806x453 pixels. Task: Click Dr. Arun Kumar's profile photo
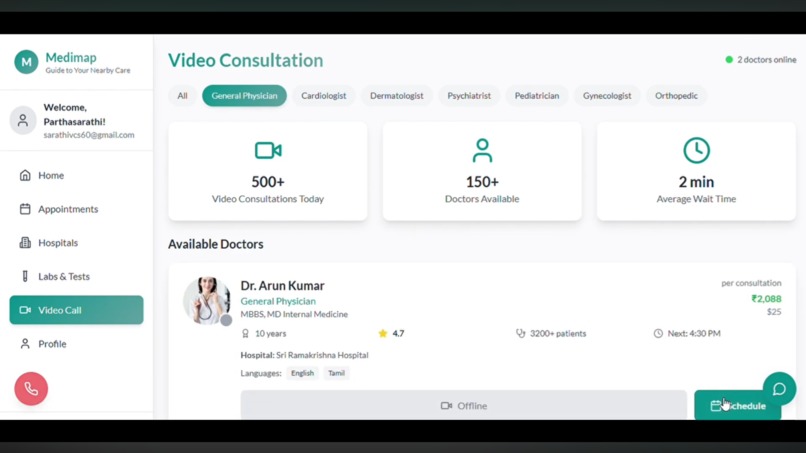point(207,301)
